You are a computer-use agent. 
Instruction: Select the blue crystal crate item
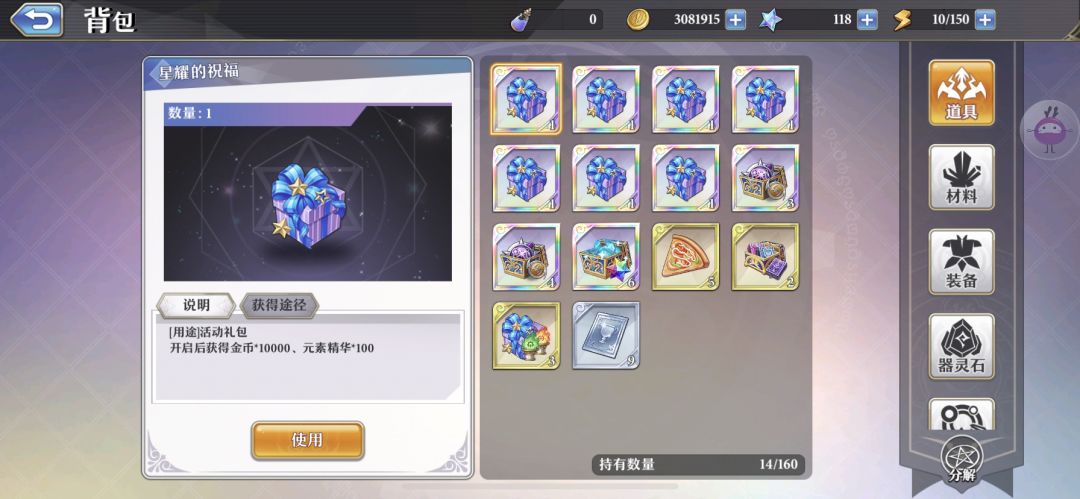pos(765,256)
